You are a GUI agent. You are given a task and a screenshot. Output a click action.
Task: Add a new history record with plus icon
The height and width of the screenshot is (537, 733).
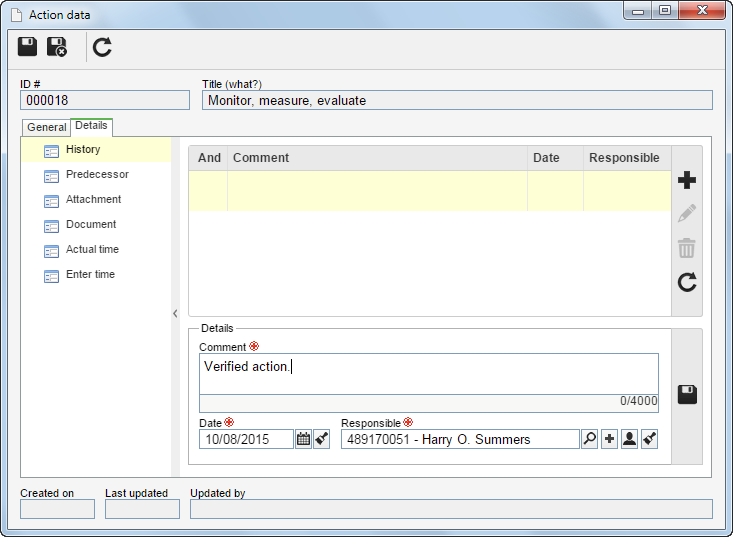click(687, 180)
